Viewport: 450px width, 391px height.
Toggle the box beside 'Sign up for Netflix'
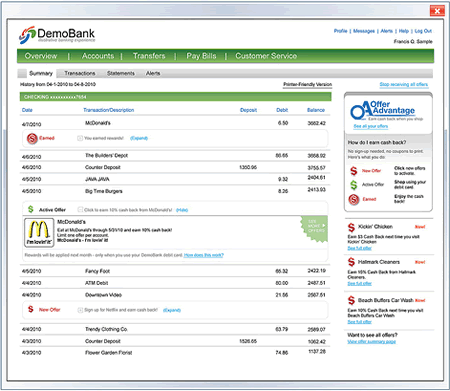pyautogui.click(x=80, y=310)
